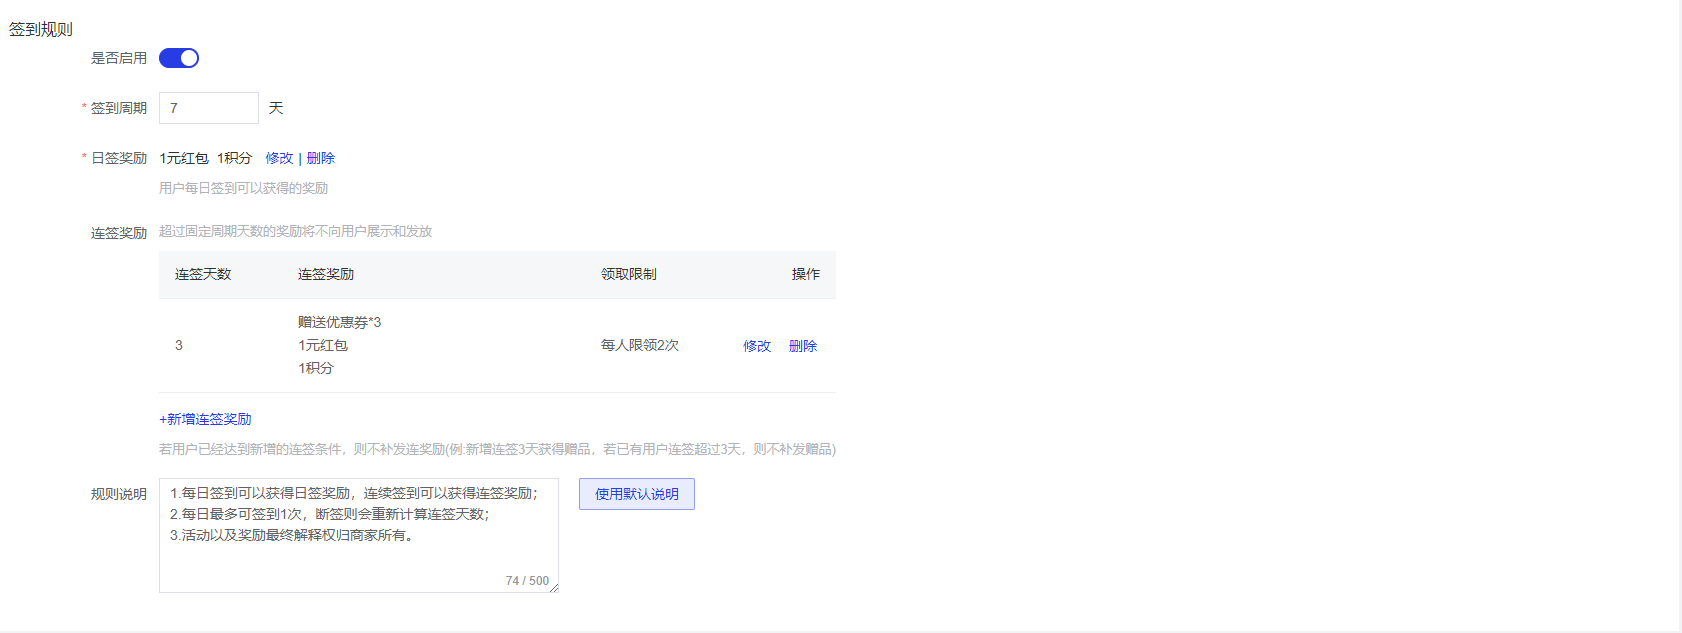Click 删除 next to 日签奖励
The height and width of the screenshot is (633, 1682).
(321, 158)
